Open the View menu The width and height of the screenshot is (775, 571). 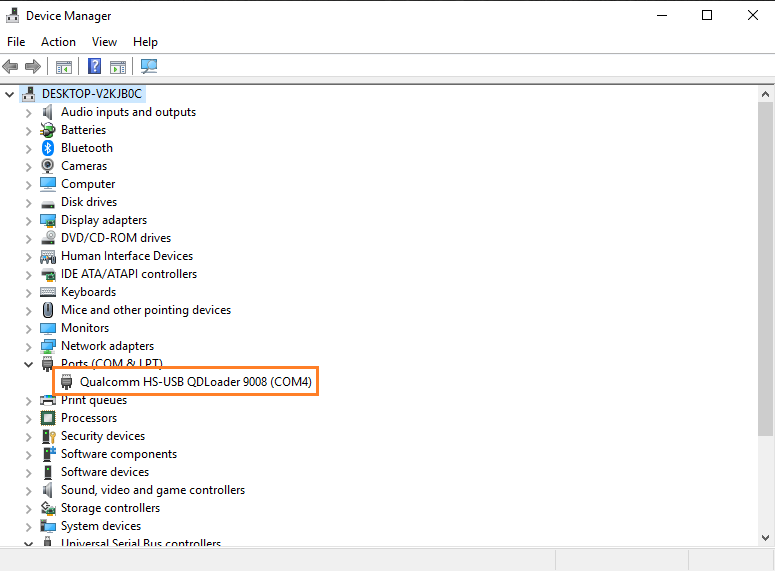(x=104, y=42)
